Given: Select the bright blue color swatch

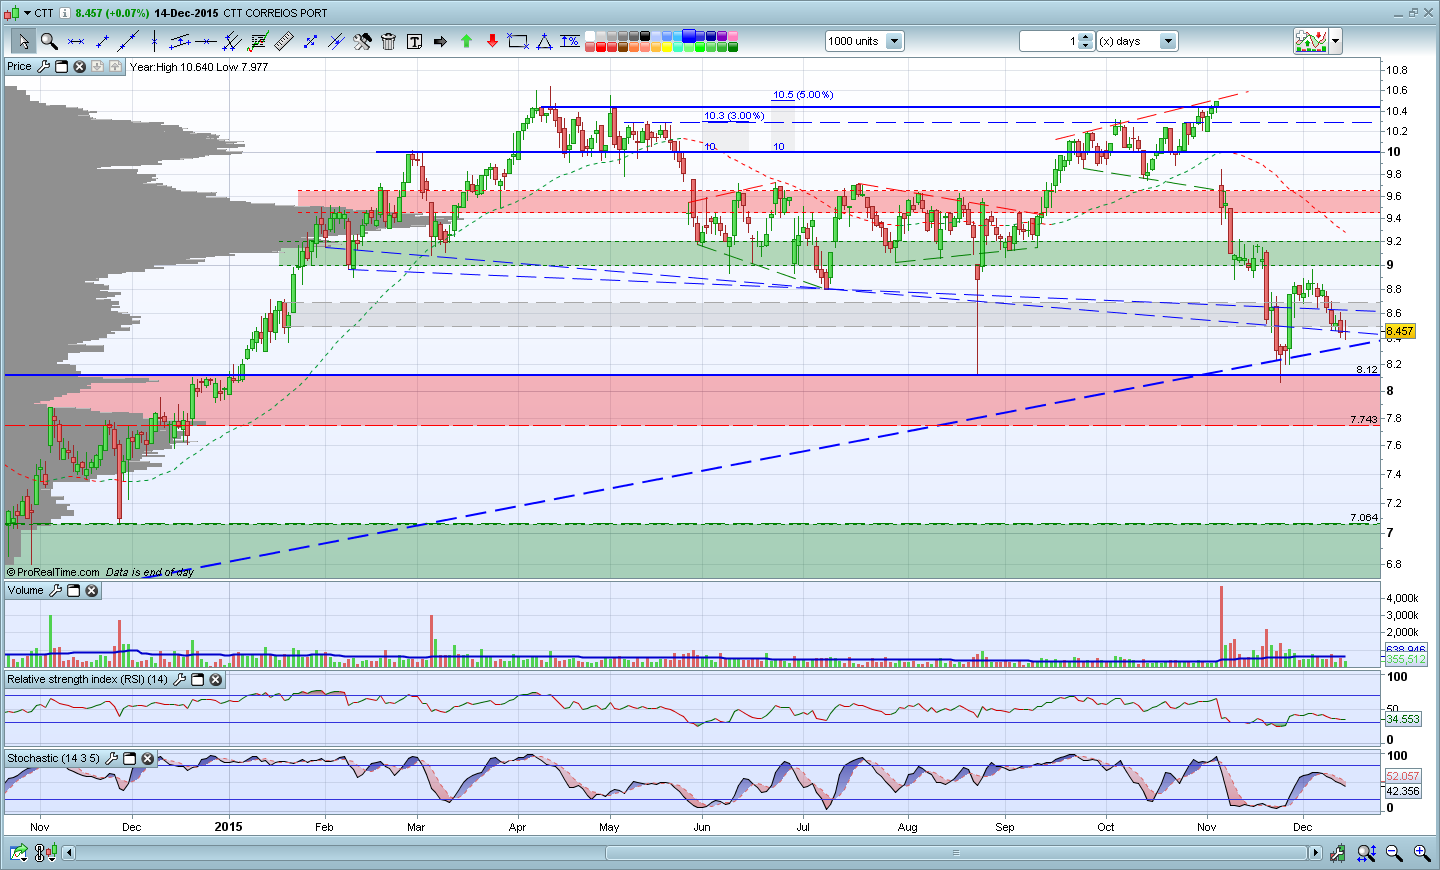Looking at the screenshot, I should point(690,36).
